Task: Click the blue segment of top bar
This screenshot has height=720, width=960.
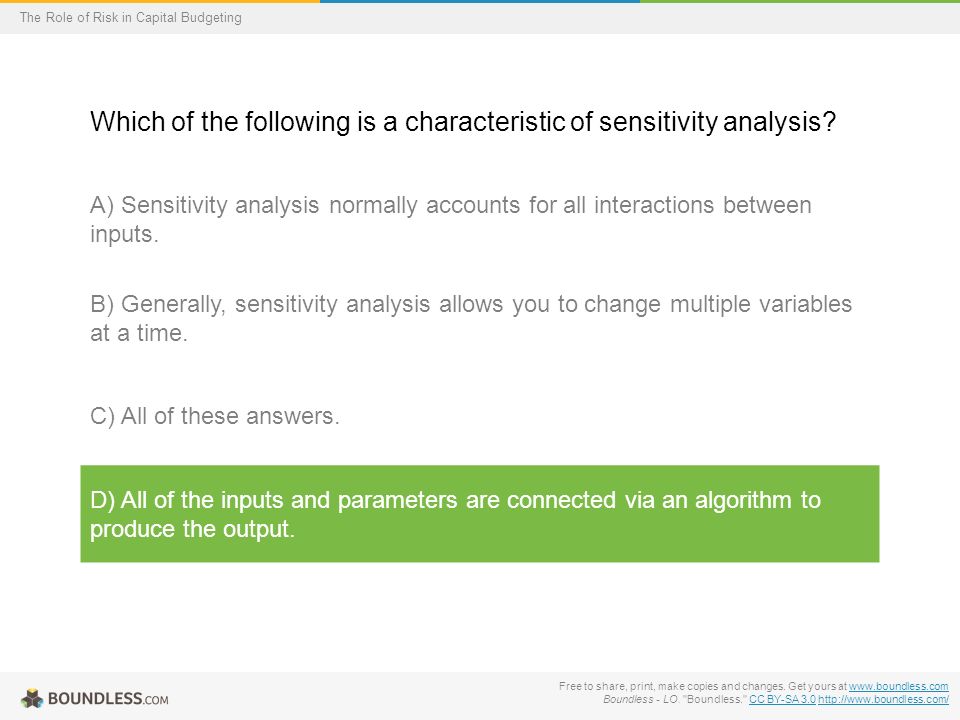Action: tap(480, 1)
